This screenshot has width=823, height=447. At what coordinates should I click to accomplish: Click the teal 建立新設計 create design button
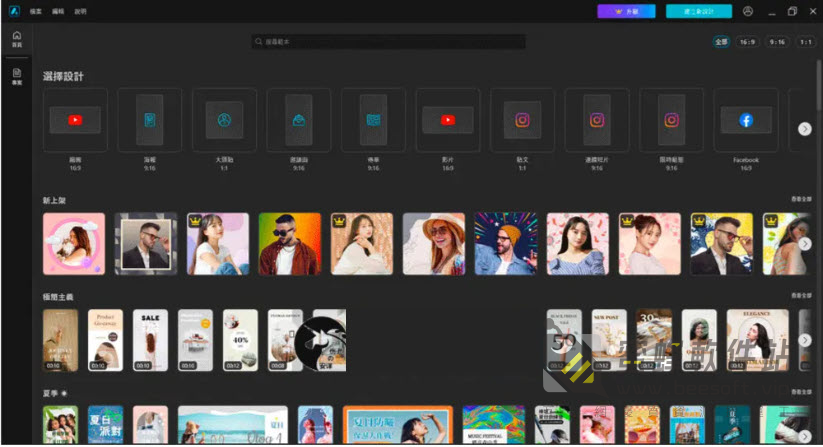coord(699,11)
